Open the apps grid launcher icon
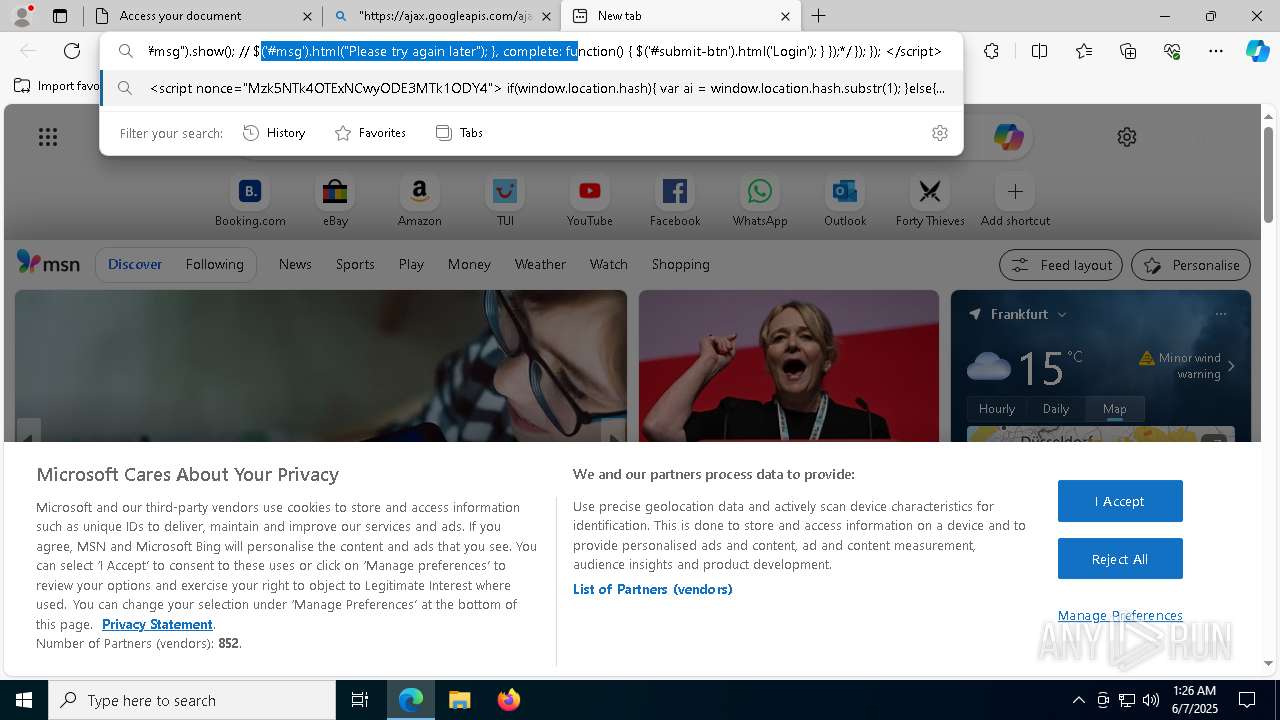Image resolution: width=1280 pixels, height=720 pixels. 48,137
